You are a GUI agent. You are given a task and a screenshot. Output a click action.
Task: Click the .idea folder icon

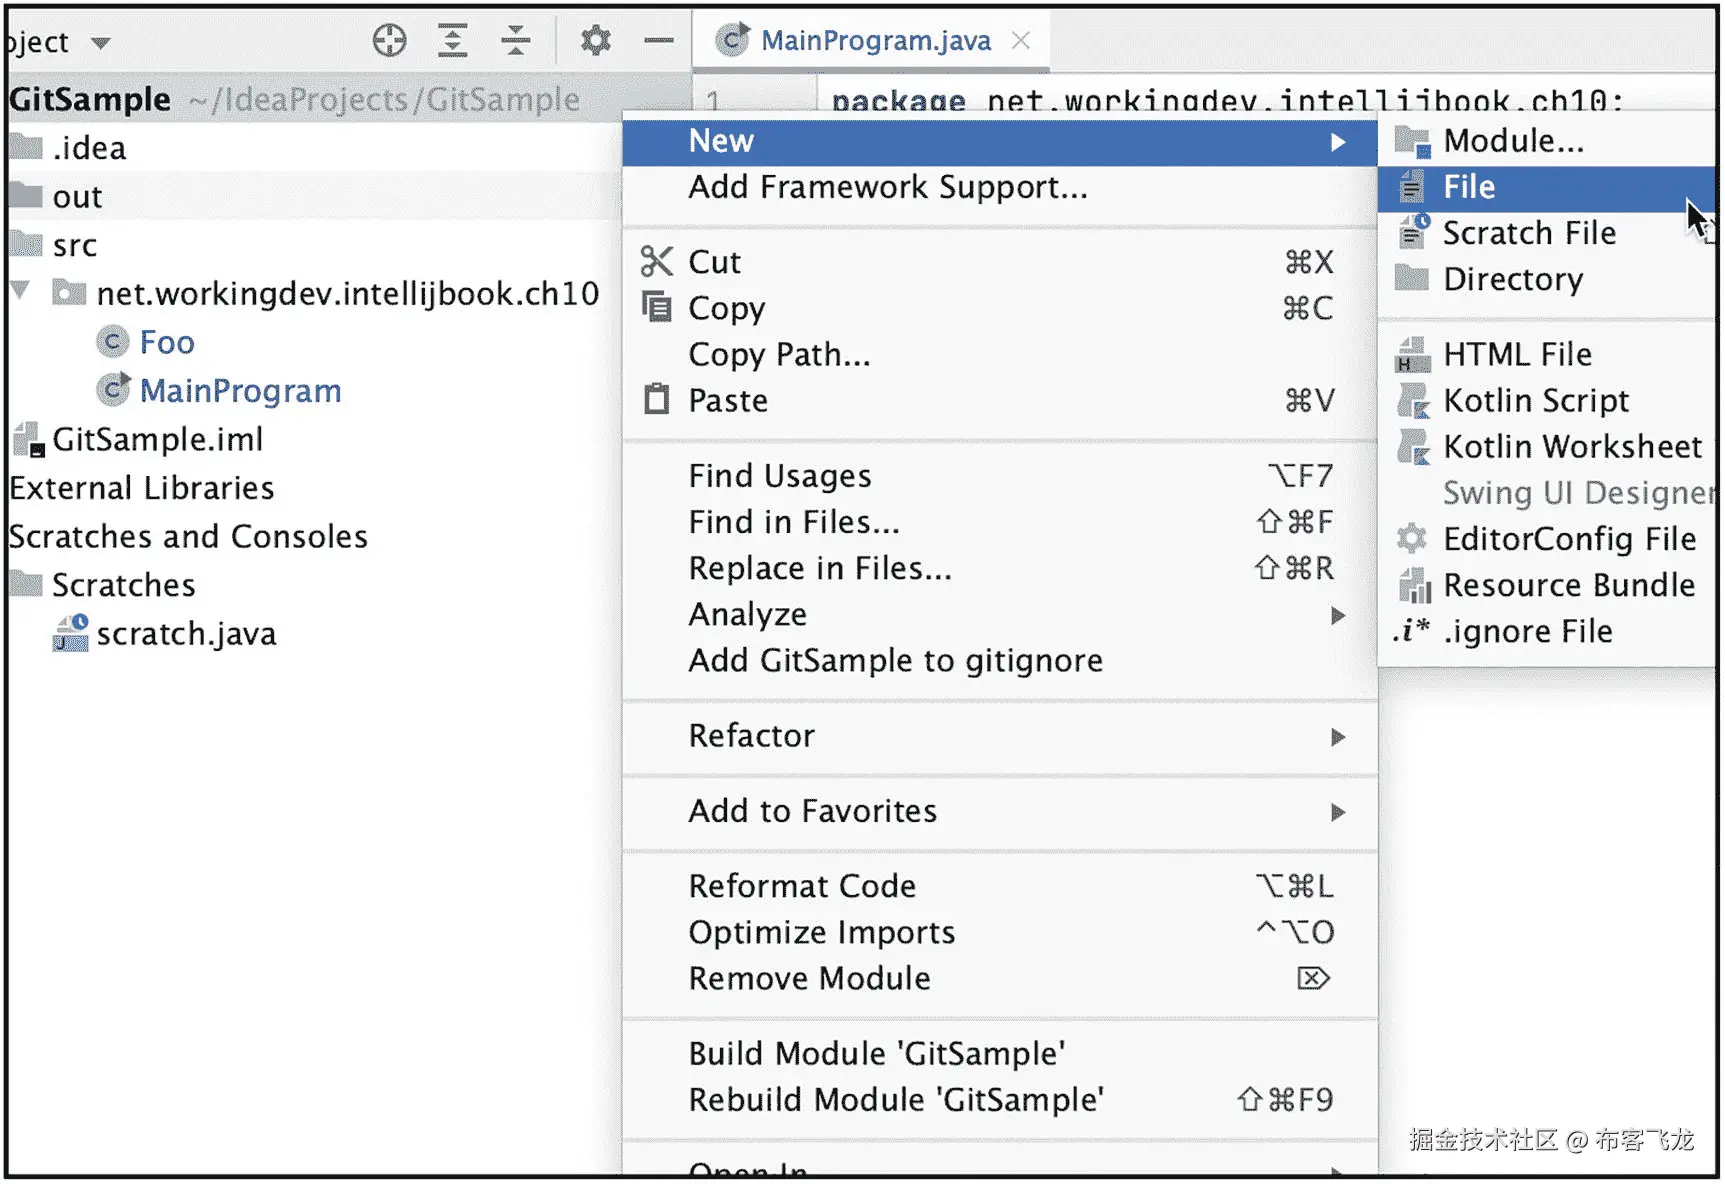pos(26,147)
